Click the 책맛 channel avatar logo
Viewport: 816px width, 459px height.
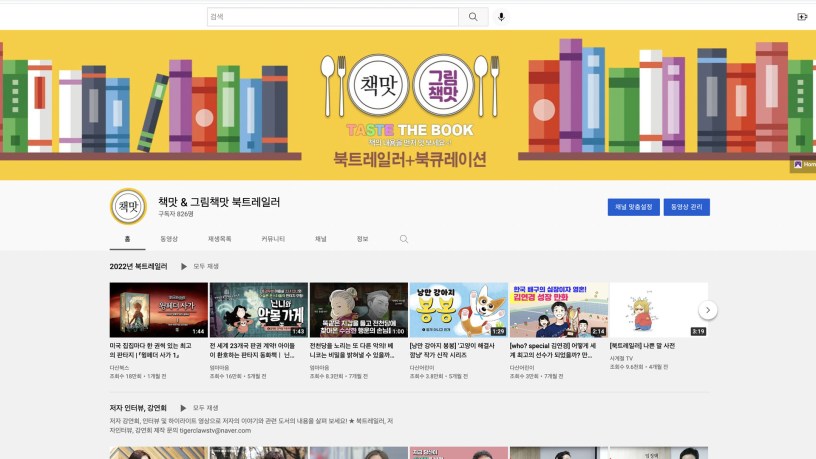pyautogui.click(x=129, y=206)
